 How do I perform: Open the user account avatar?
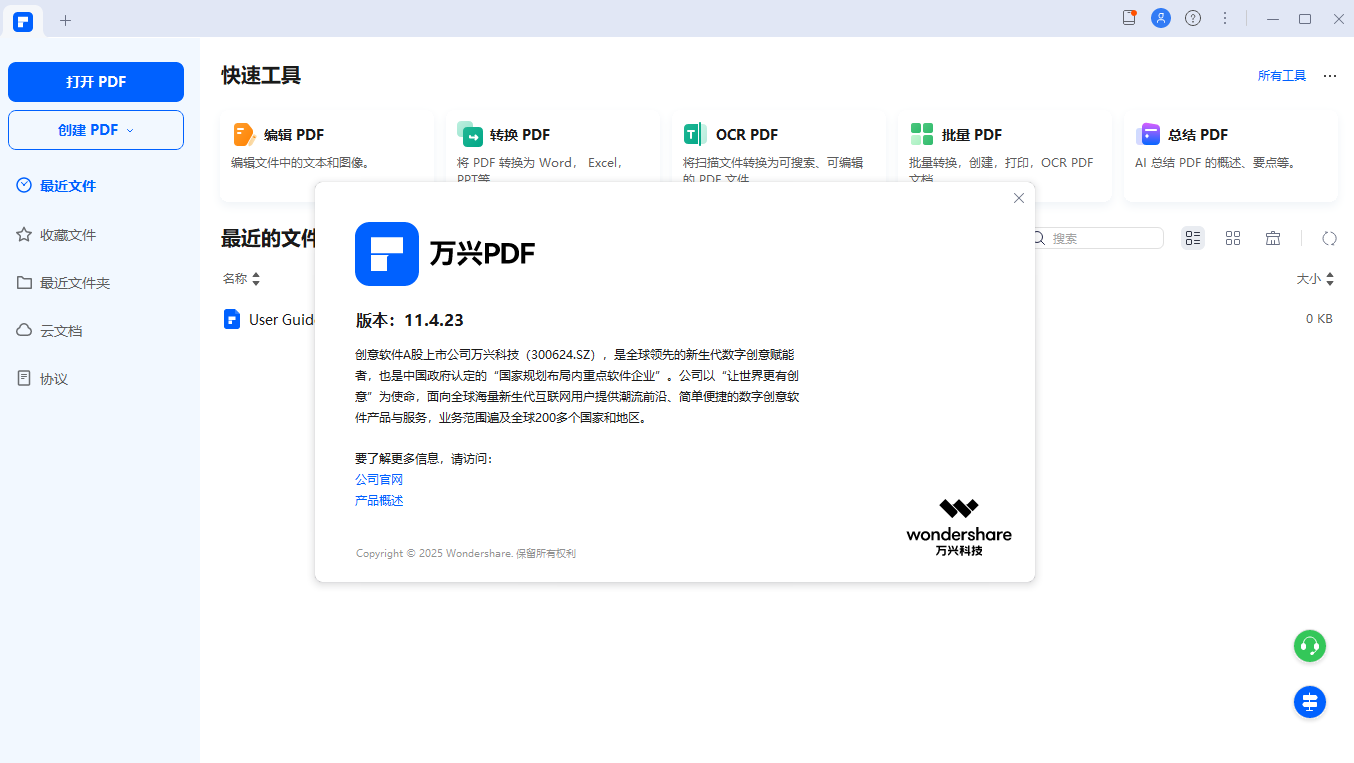1161,18
